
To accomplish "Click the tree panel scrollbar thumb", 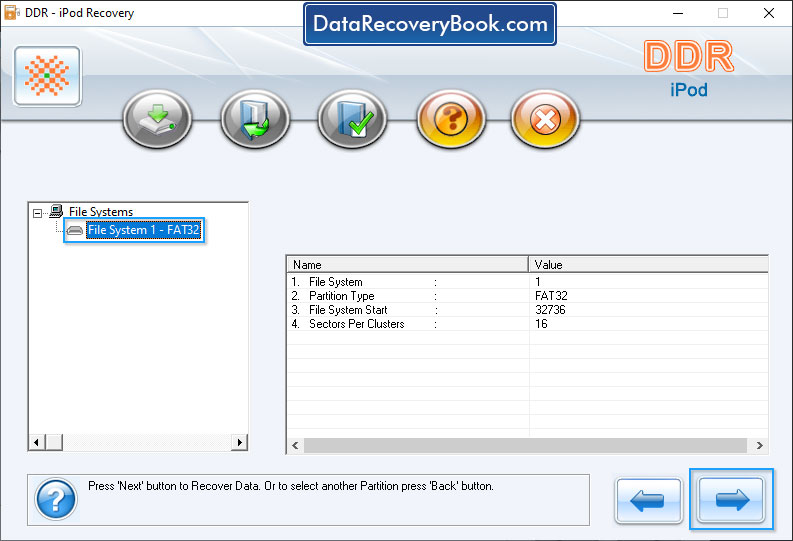I will tap(54, 442).
